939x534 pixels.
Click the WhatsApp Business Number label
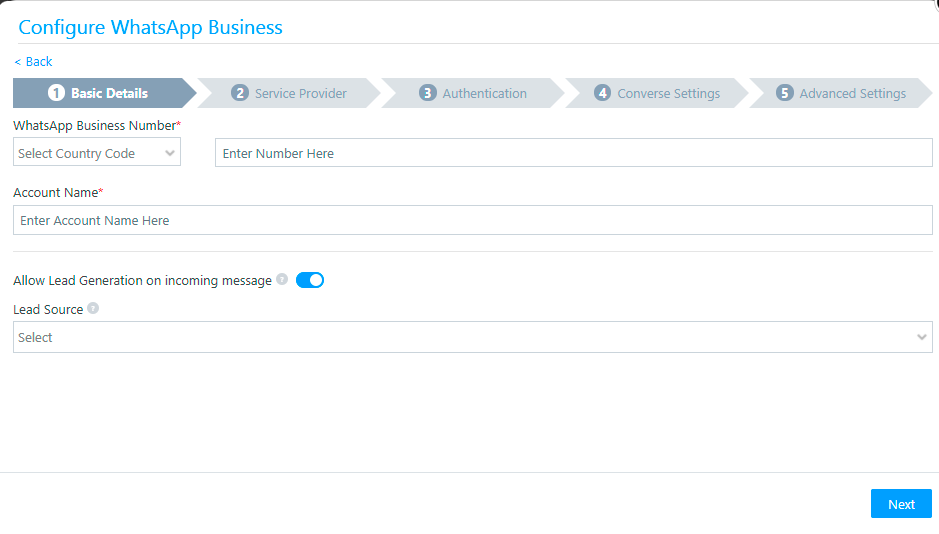tap(97, 126)
